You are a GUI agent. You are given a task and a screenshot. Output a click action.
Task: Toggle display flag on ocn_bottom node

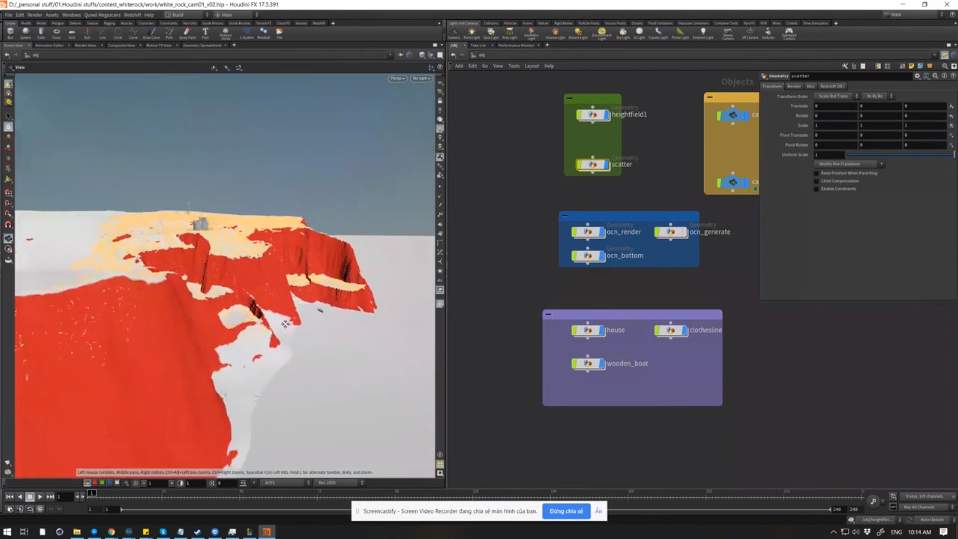[x=601, y=255]
